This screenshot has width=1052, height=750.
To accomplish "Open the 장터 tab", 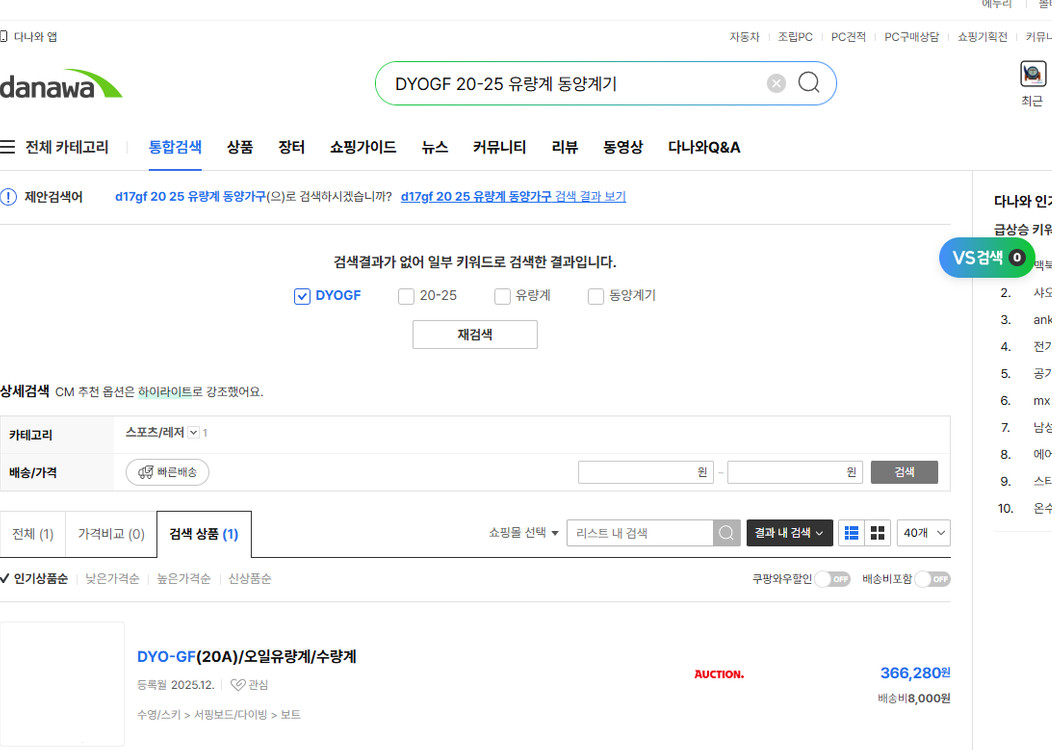I will [291, 147].
